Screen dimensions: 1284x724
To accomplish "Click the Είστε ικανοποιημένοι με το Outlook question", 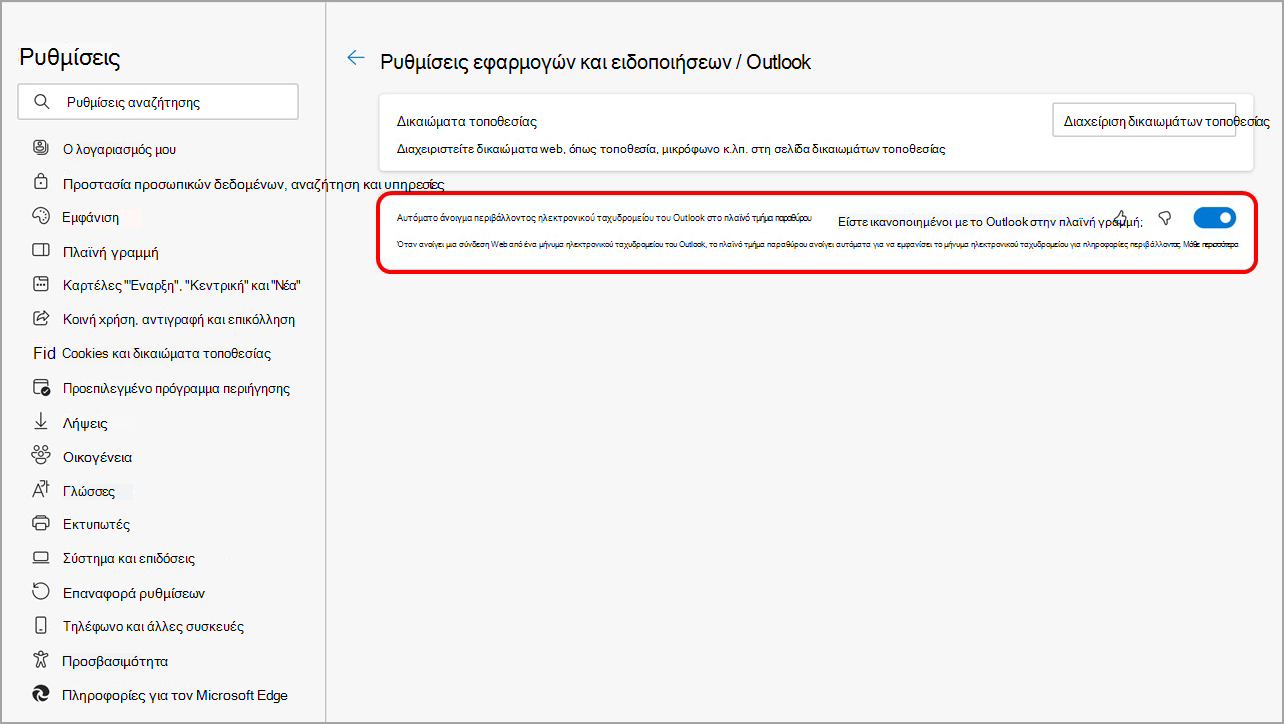I will (x=990, y=221).
